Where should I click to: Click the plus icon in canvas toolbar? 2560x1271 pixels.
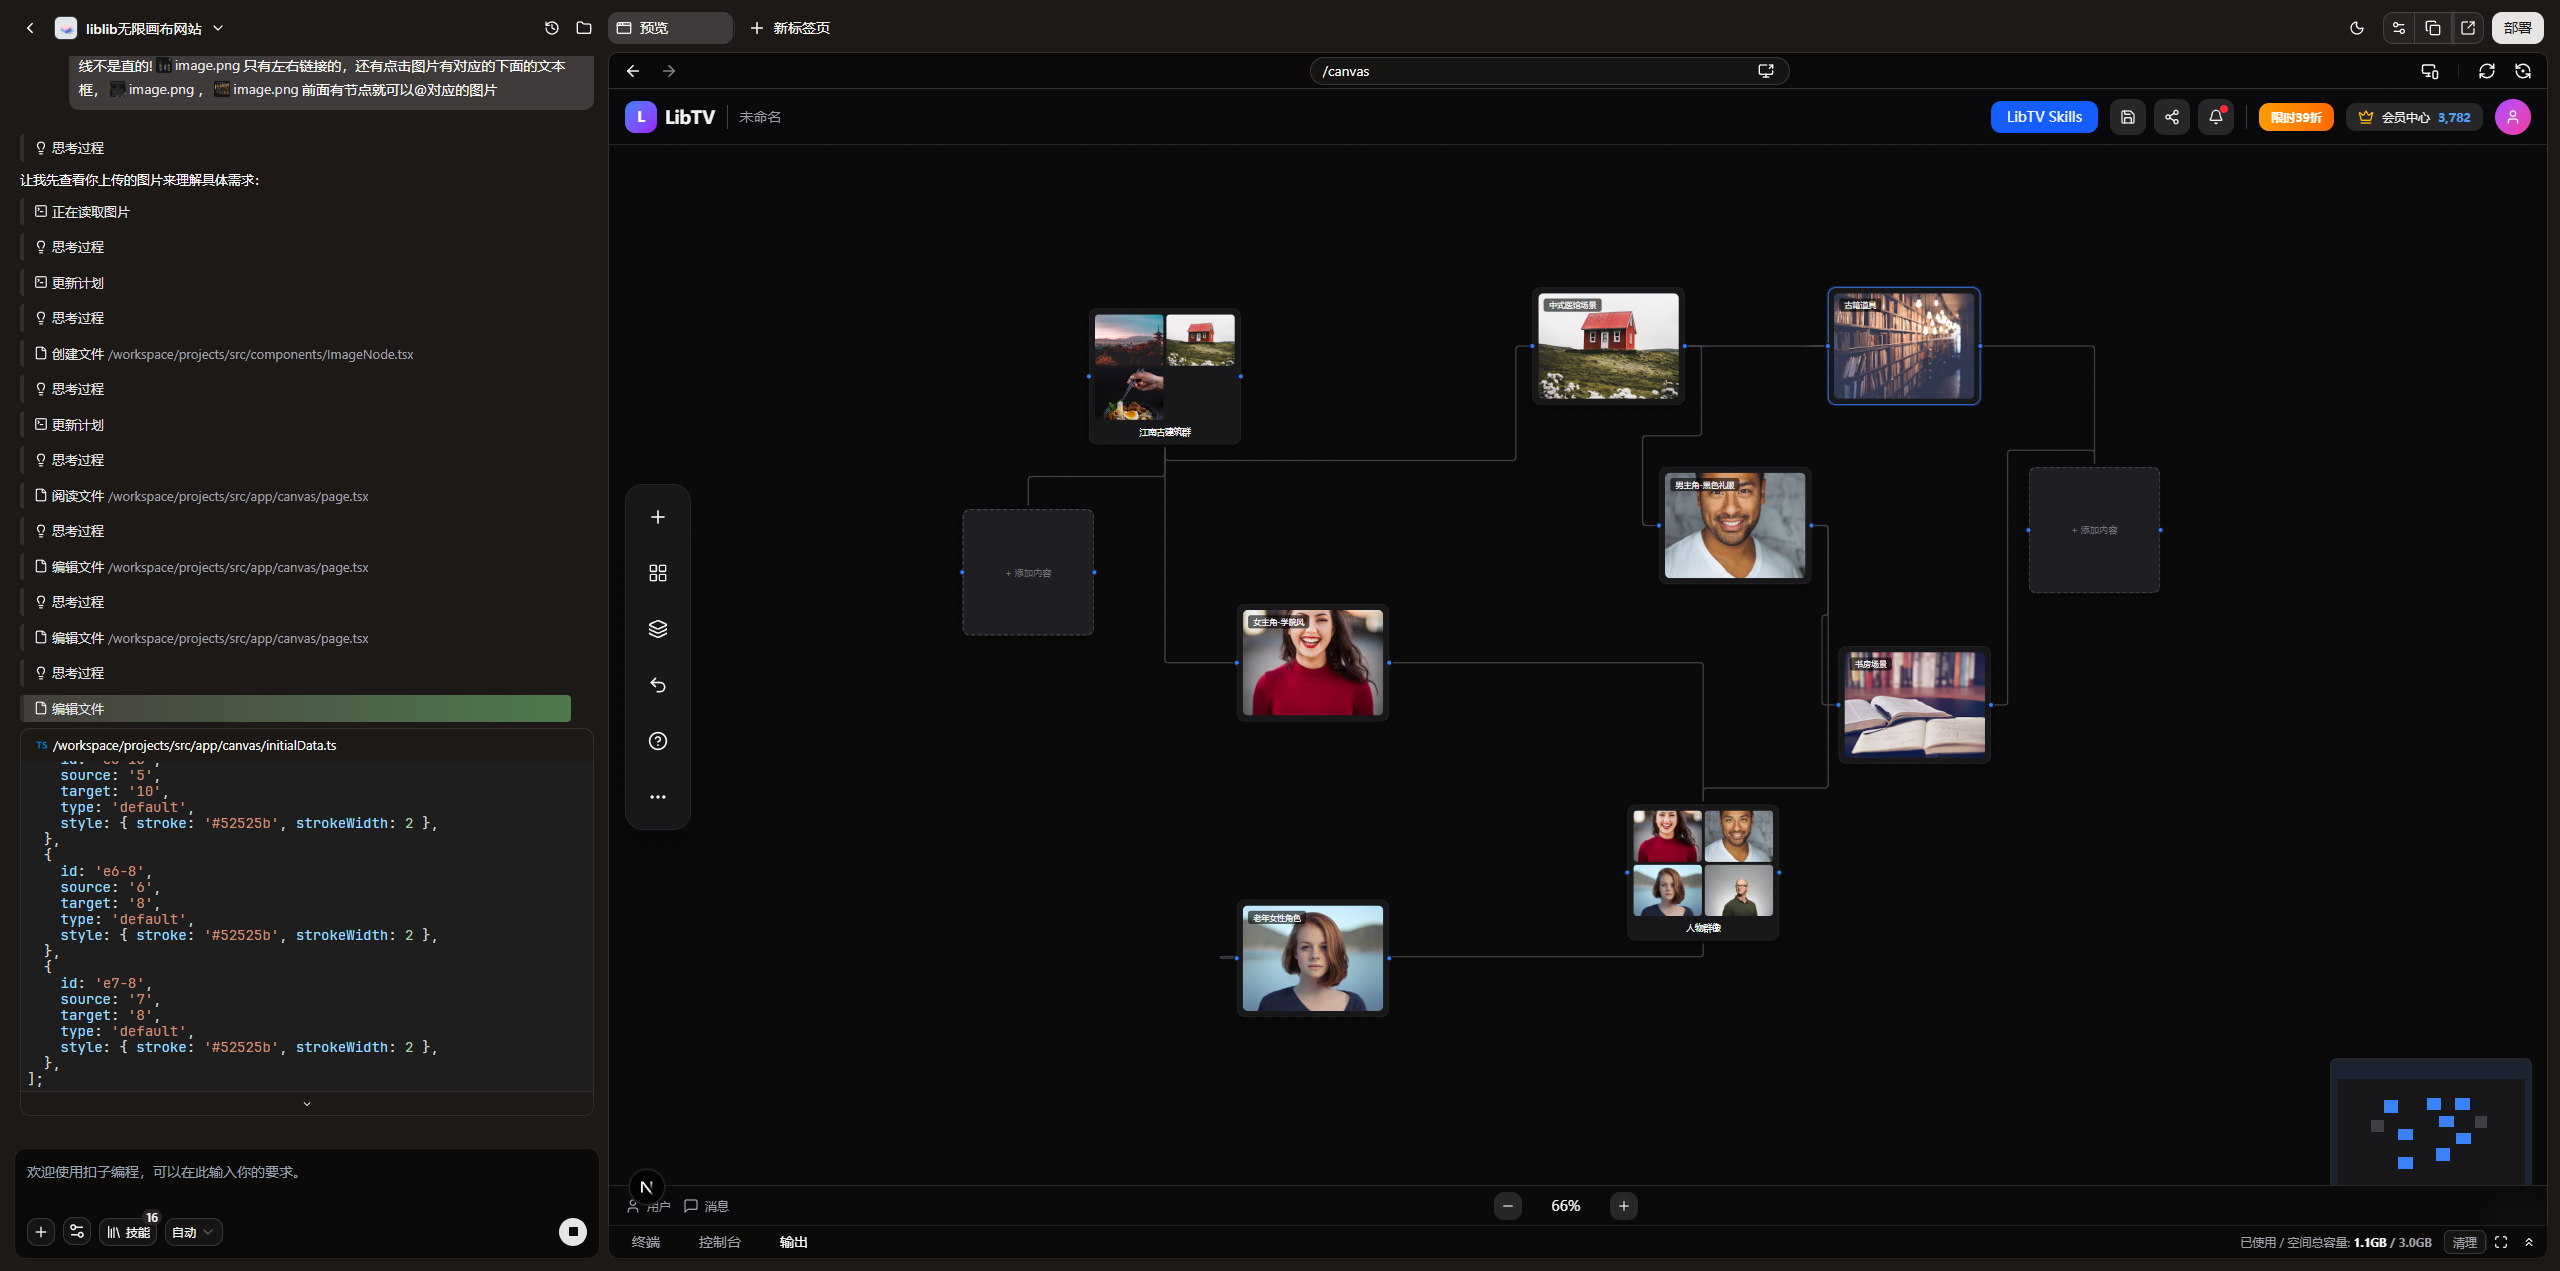[657, 517]
